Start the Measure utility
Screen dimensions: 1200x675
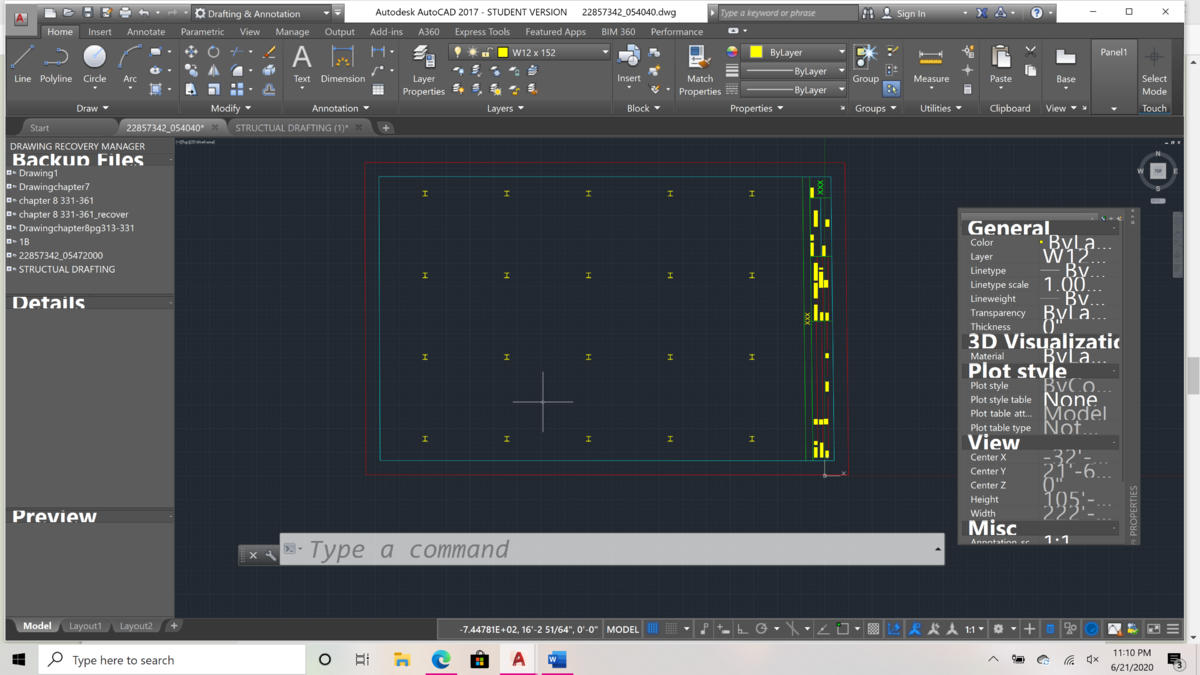(930, 64)
